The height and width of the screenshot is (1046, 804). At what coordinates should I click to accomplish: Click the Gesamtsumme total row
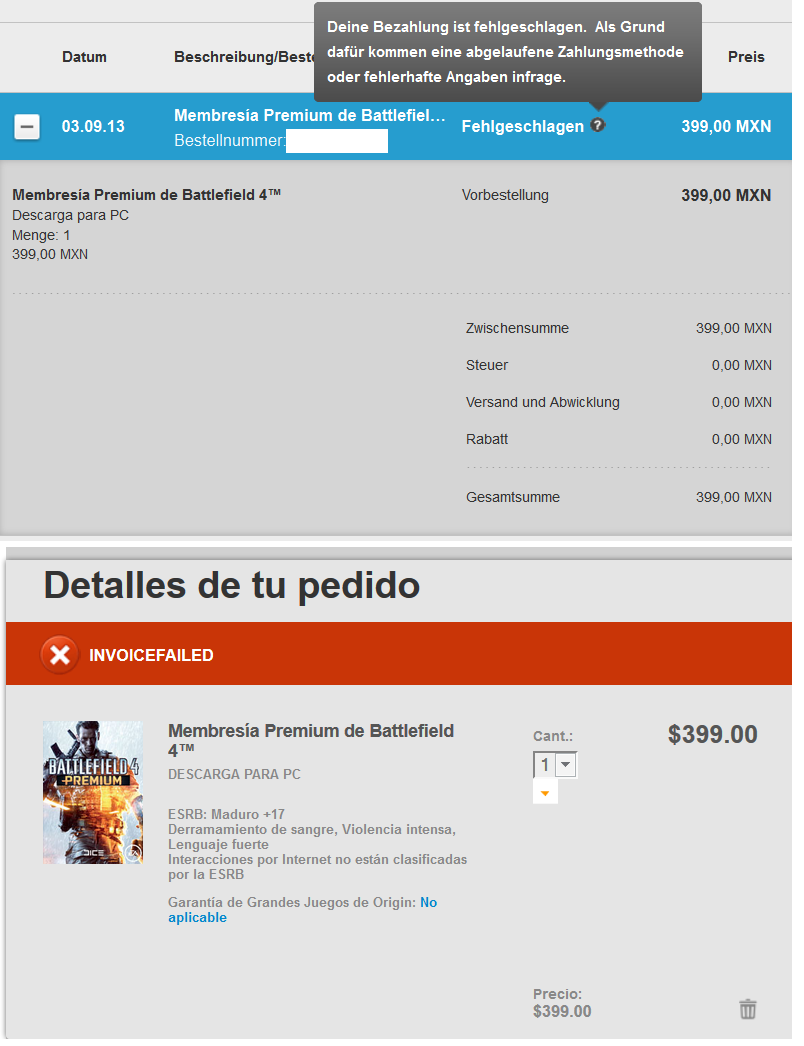coord(619,497)
